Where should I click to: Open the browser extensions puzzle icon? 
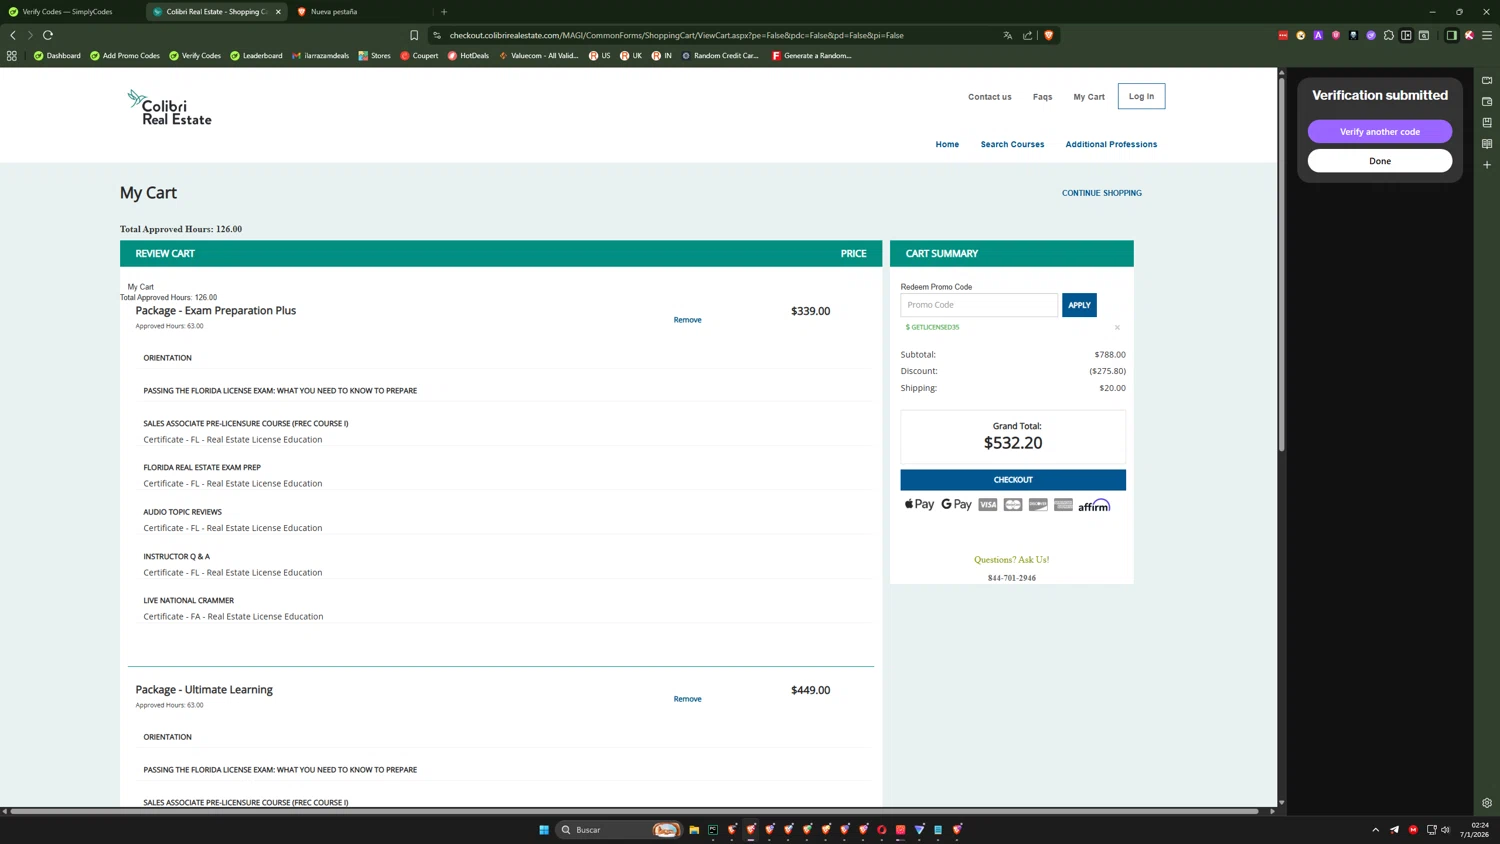[x=1389, y=35]
